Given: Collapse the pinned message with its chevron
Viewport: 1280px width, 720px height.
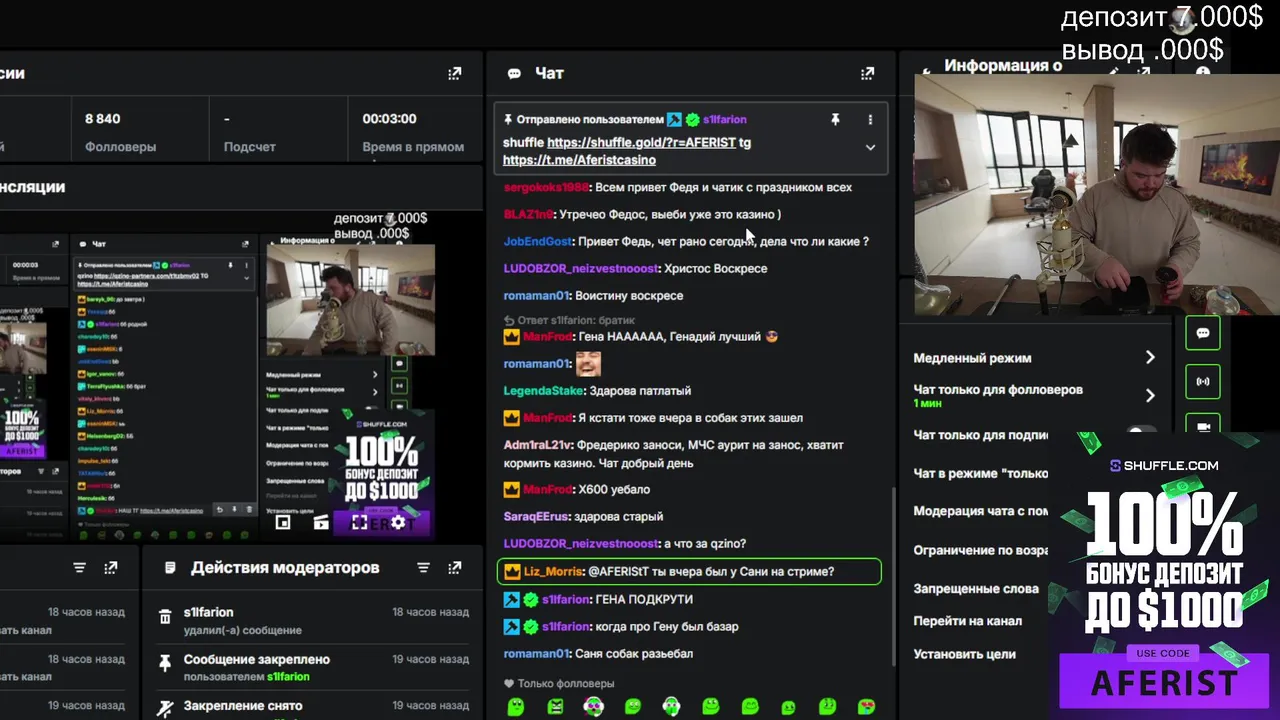Looking at the screenshot, I should point(870,147).
